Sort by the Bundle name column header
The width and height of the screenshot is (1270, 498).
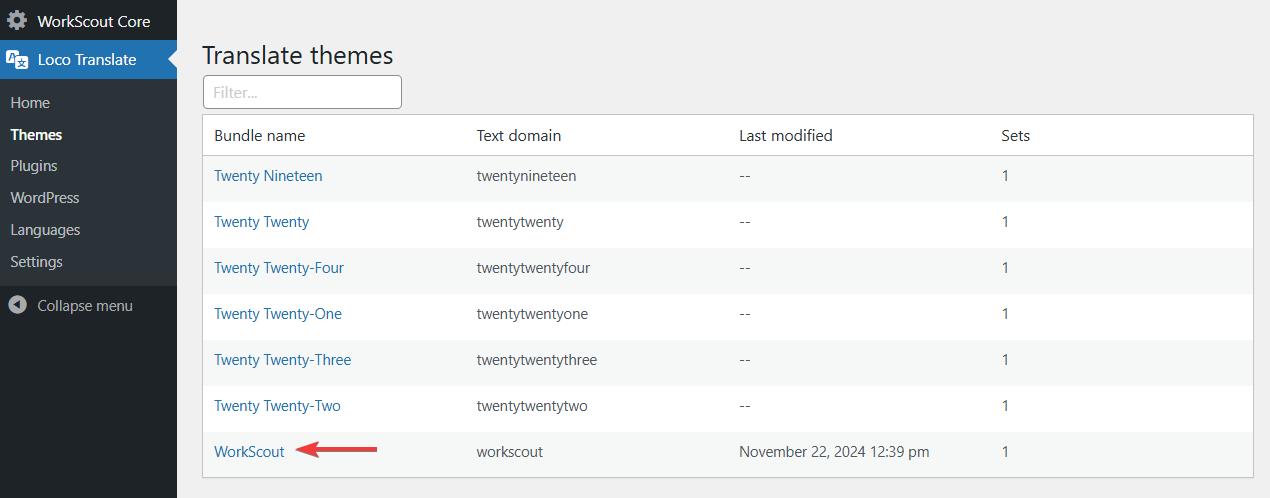pos(260,136)
